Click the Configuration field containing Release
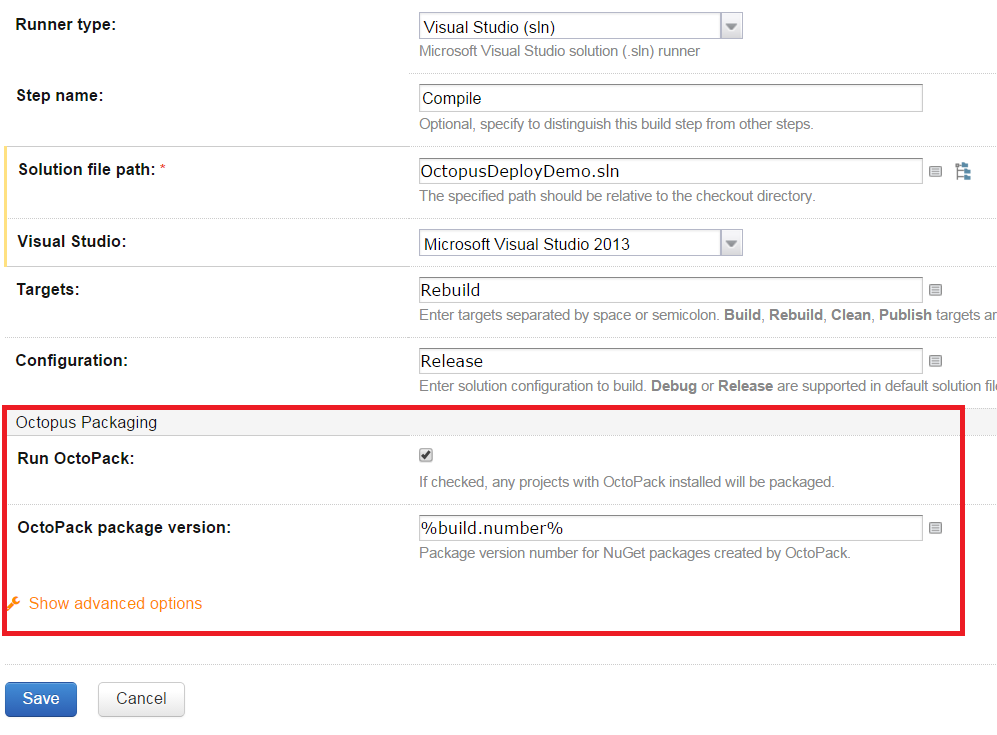 (670, 361)
